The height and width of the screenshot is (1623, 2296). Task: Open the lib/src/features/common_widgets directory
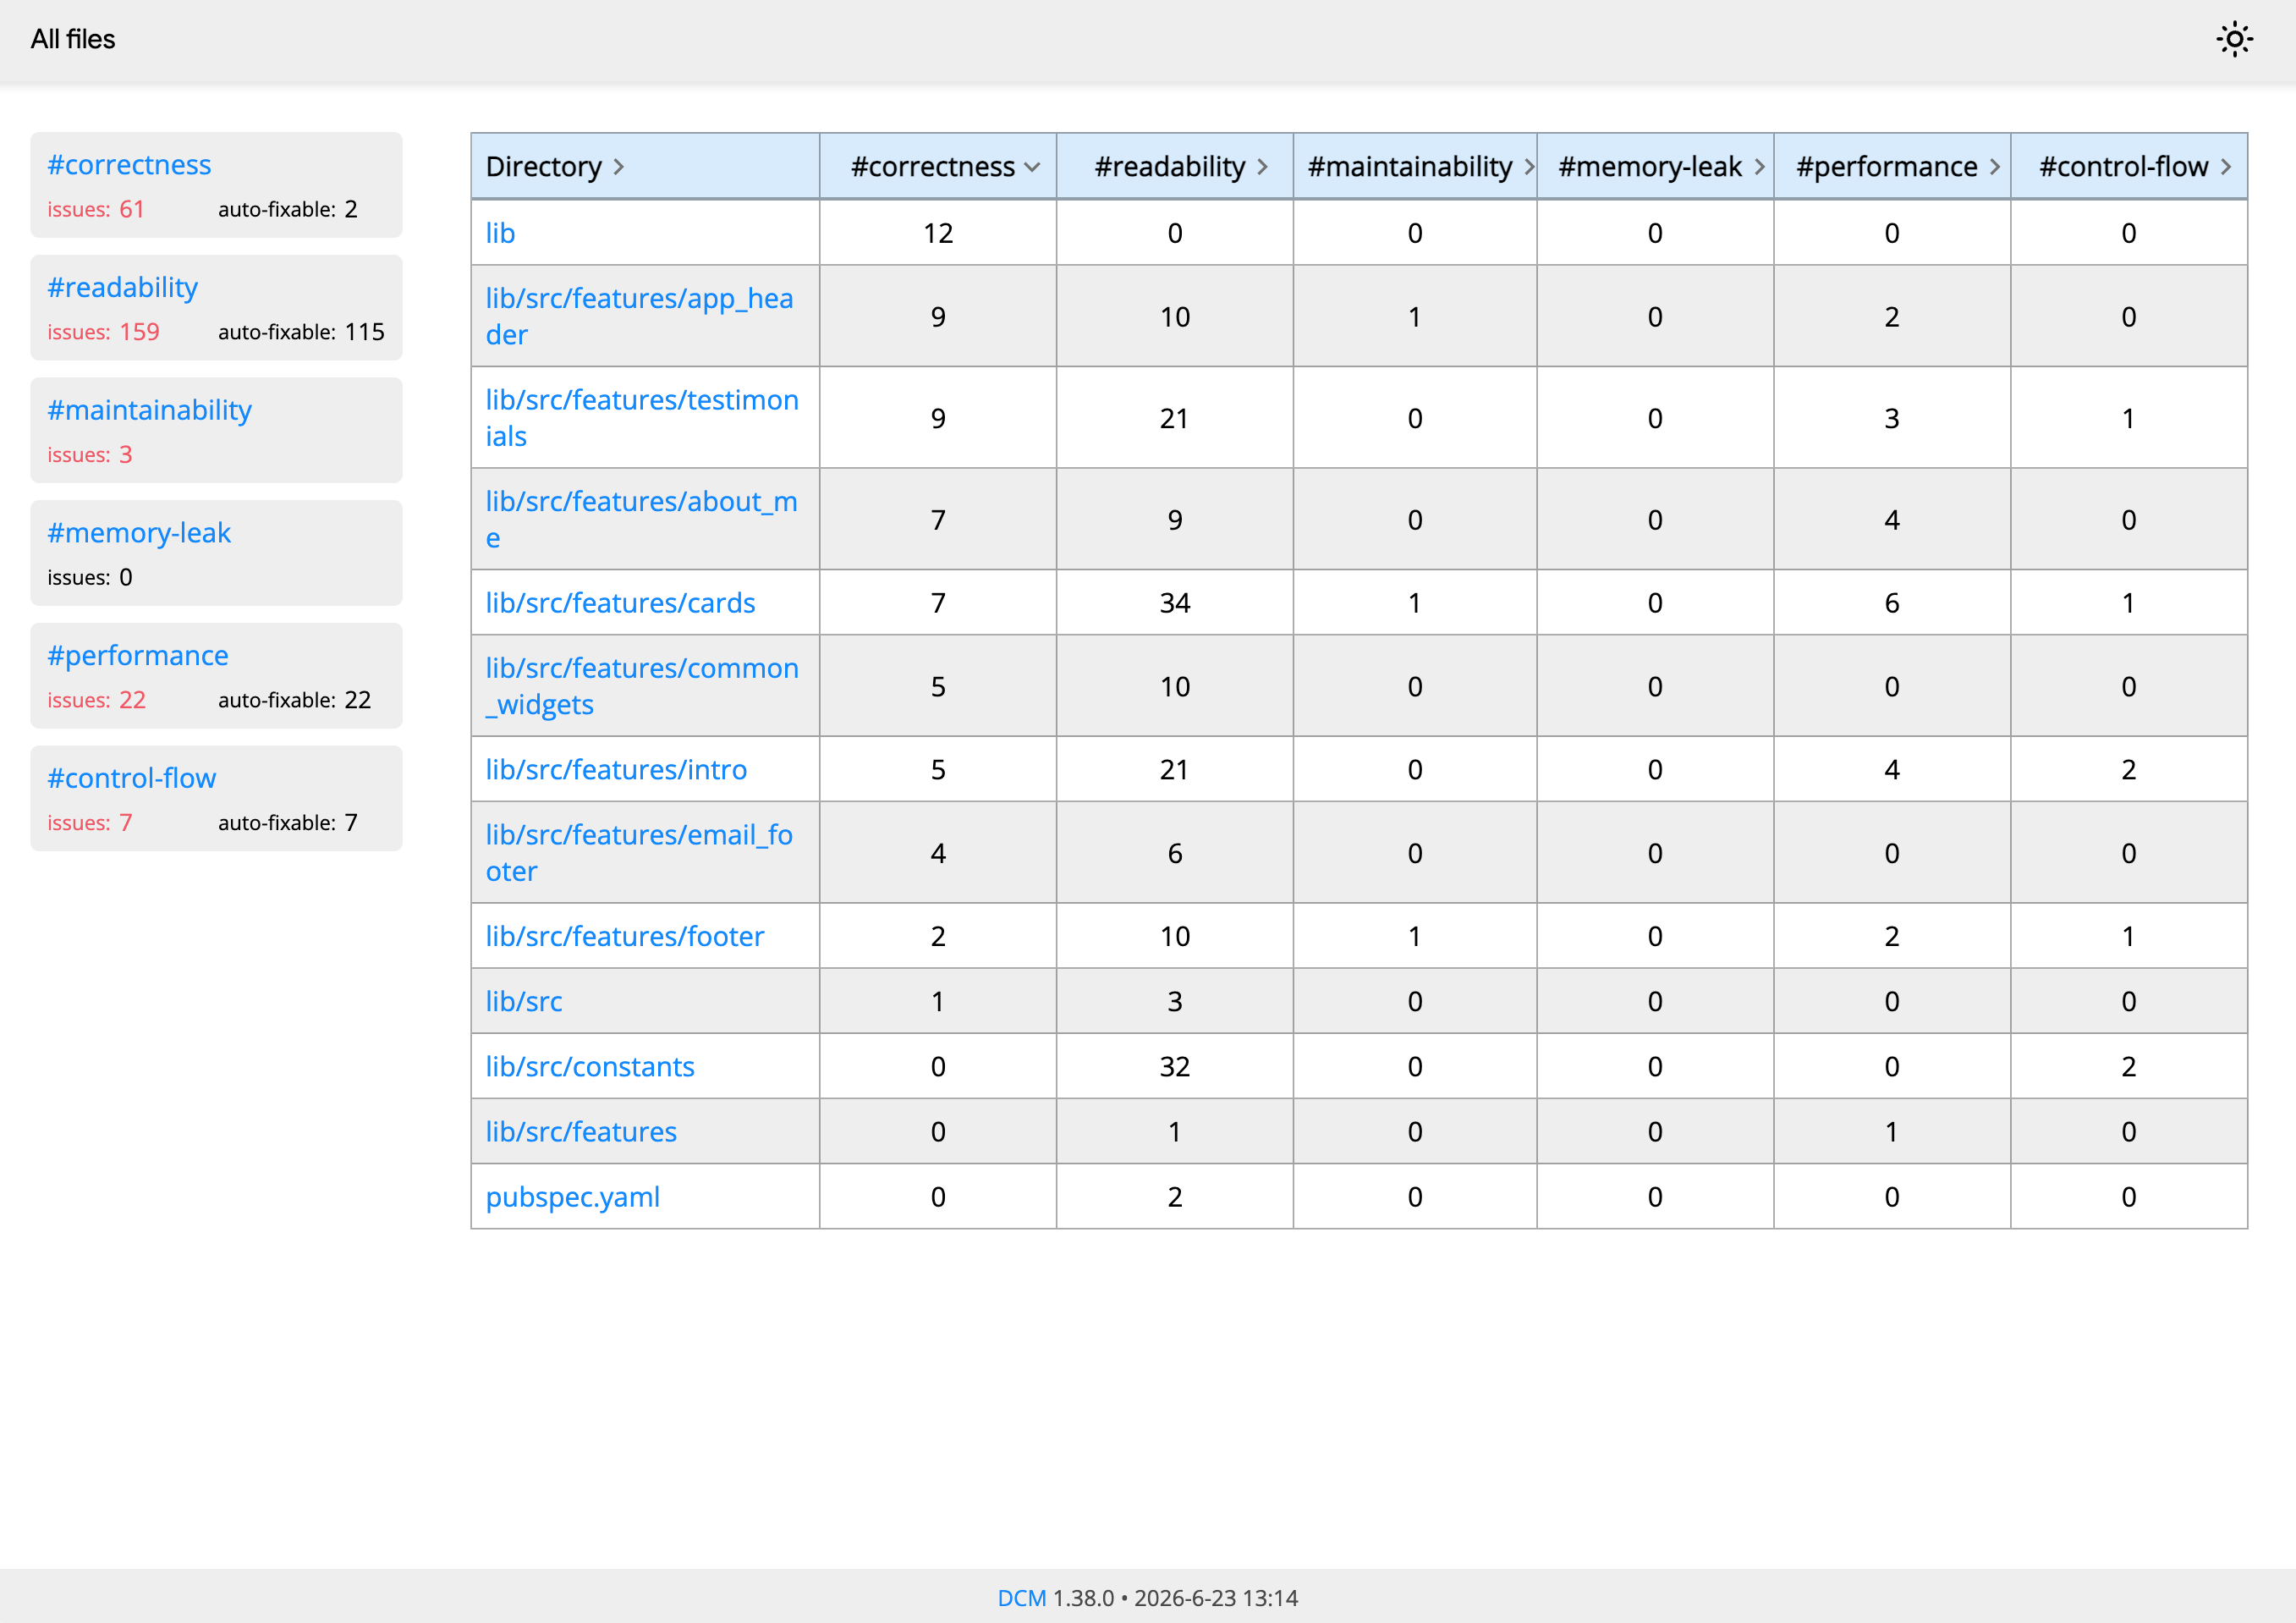(642, 686)
